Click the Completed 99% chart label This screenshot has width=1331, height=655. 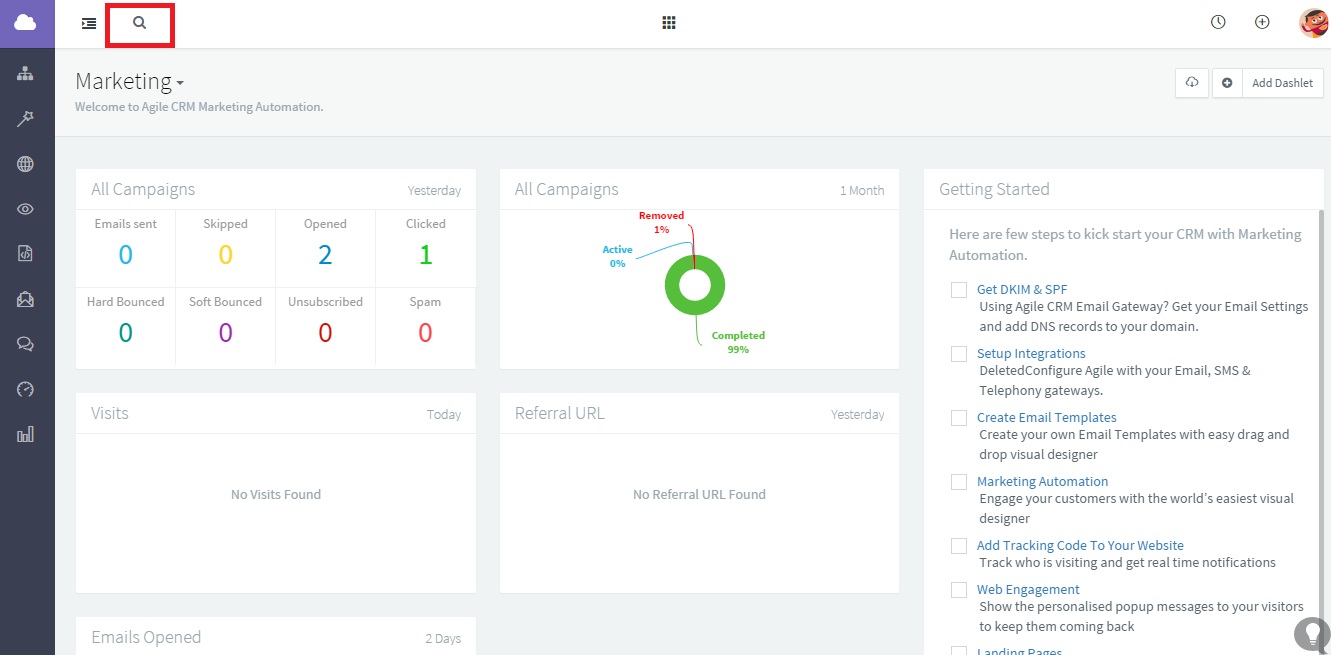738,342
